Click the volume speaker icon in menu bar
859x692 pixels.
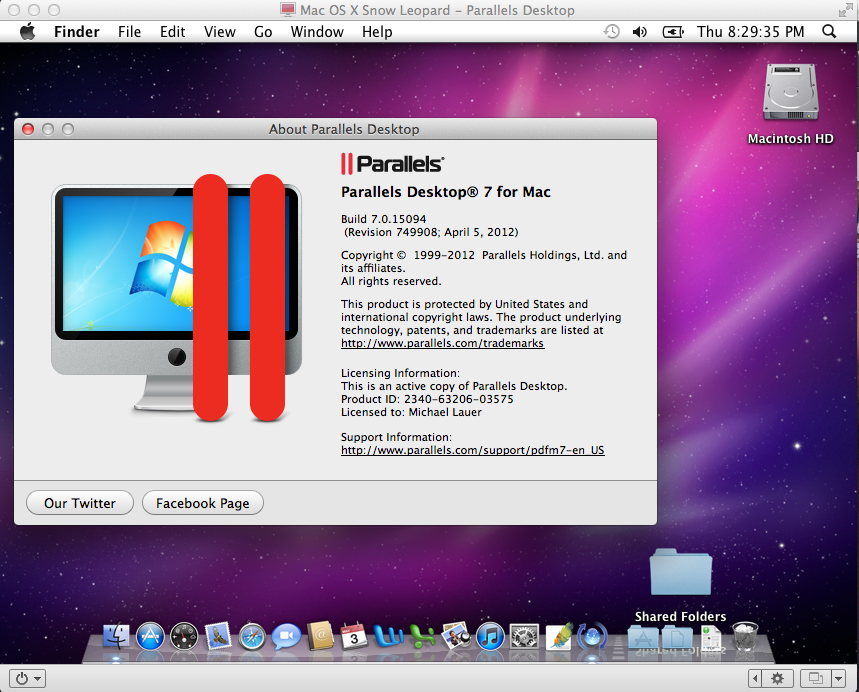tap(639, 32)
